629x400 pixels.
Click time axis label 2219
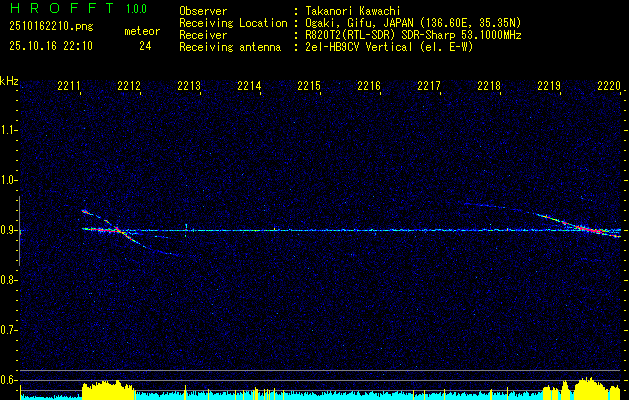549,86
